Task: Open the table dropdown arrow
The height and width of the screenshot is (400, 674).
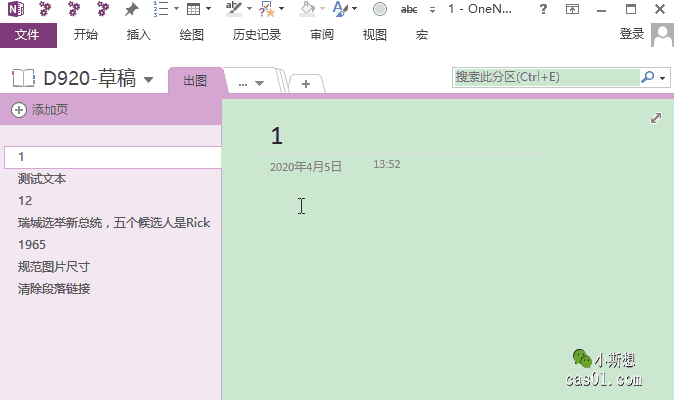Action: pos(208,9)
